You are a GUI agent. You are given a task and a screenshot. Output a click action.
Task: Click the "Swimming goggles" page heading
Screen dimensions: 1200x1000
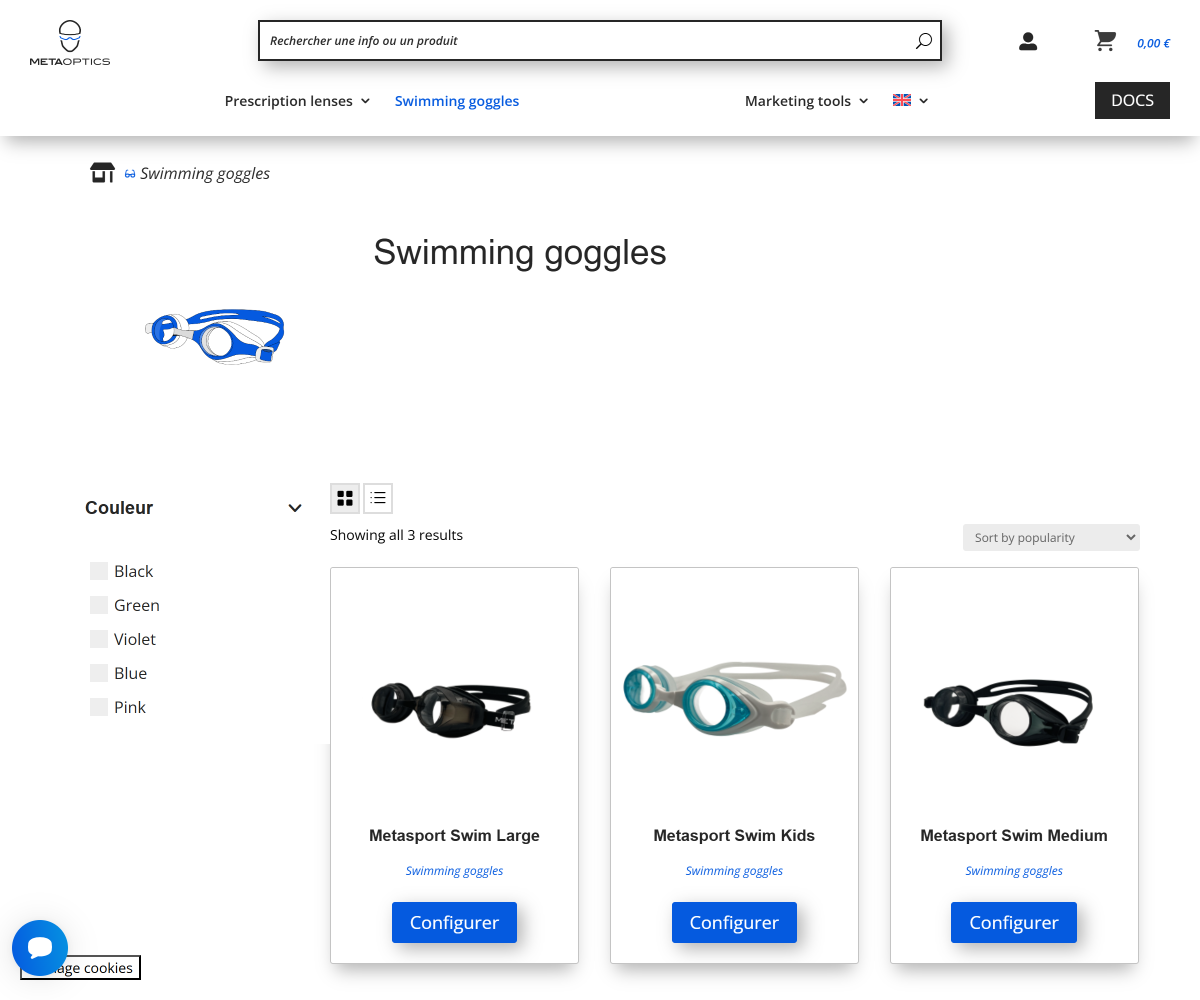[520, 252]
